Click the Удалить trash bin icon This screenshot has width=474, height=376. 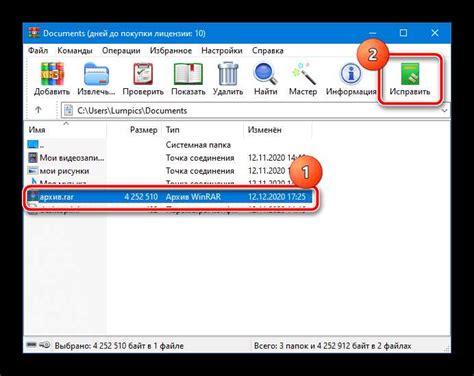(228, 74)
